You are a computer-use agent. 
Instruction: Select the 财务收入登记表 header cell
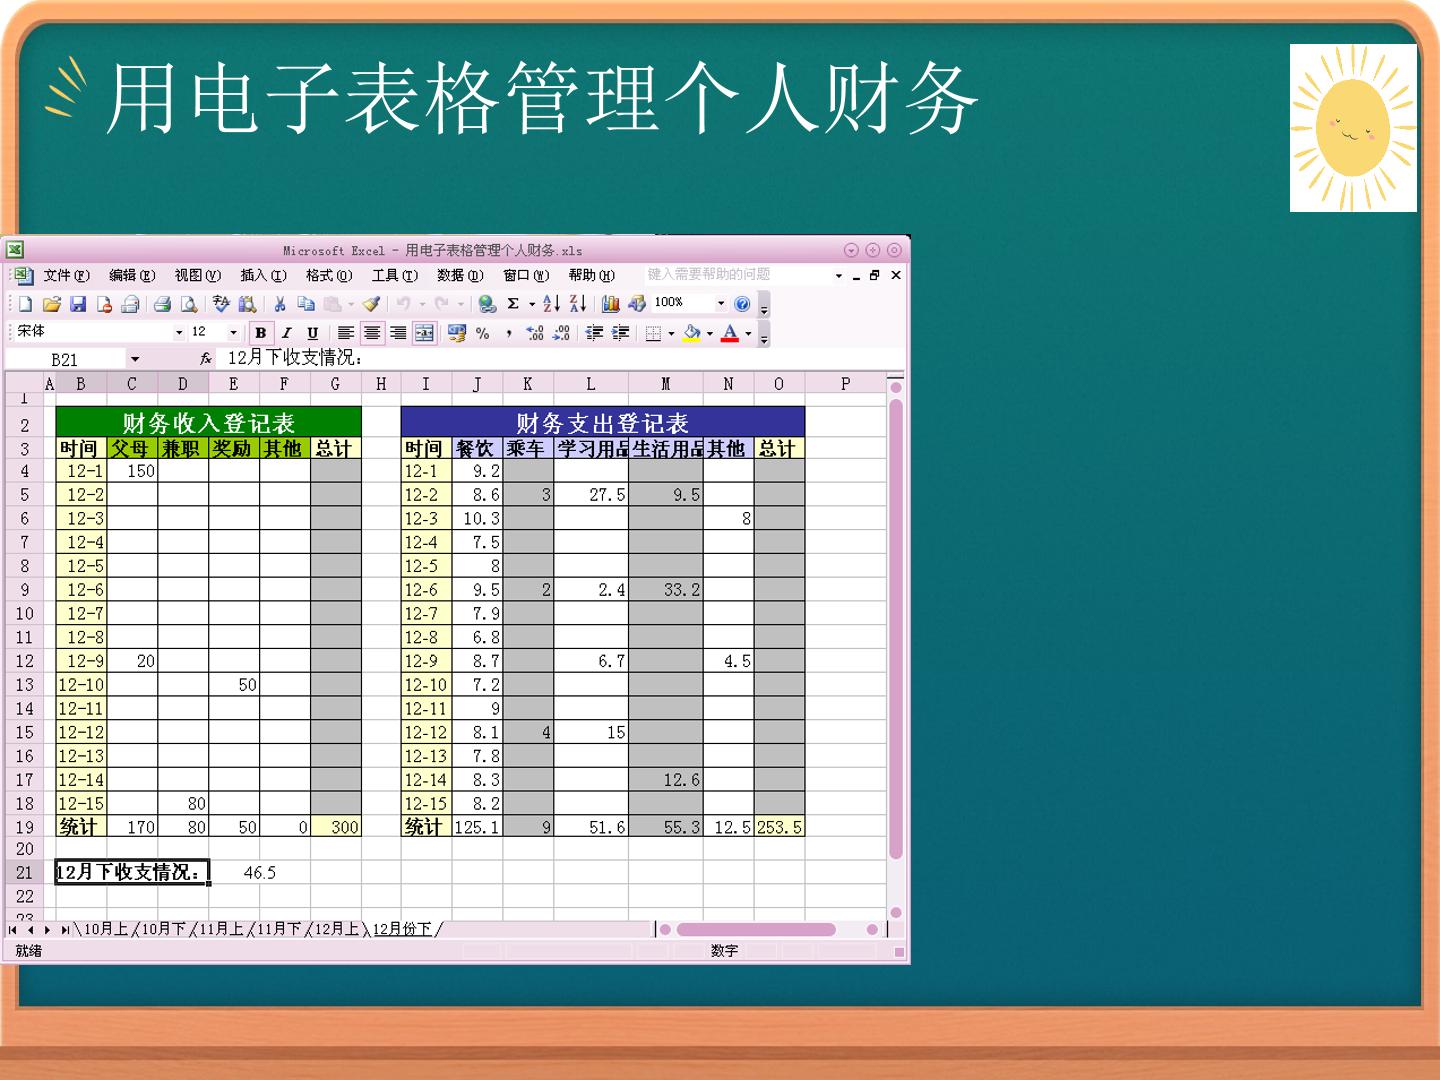pyautogui.click(x=208, y=422)
